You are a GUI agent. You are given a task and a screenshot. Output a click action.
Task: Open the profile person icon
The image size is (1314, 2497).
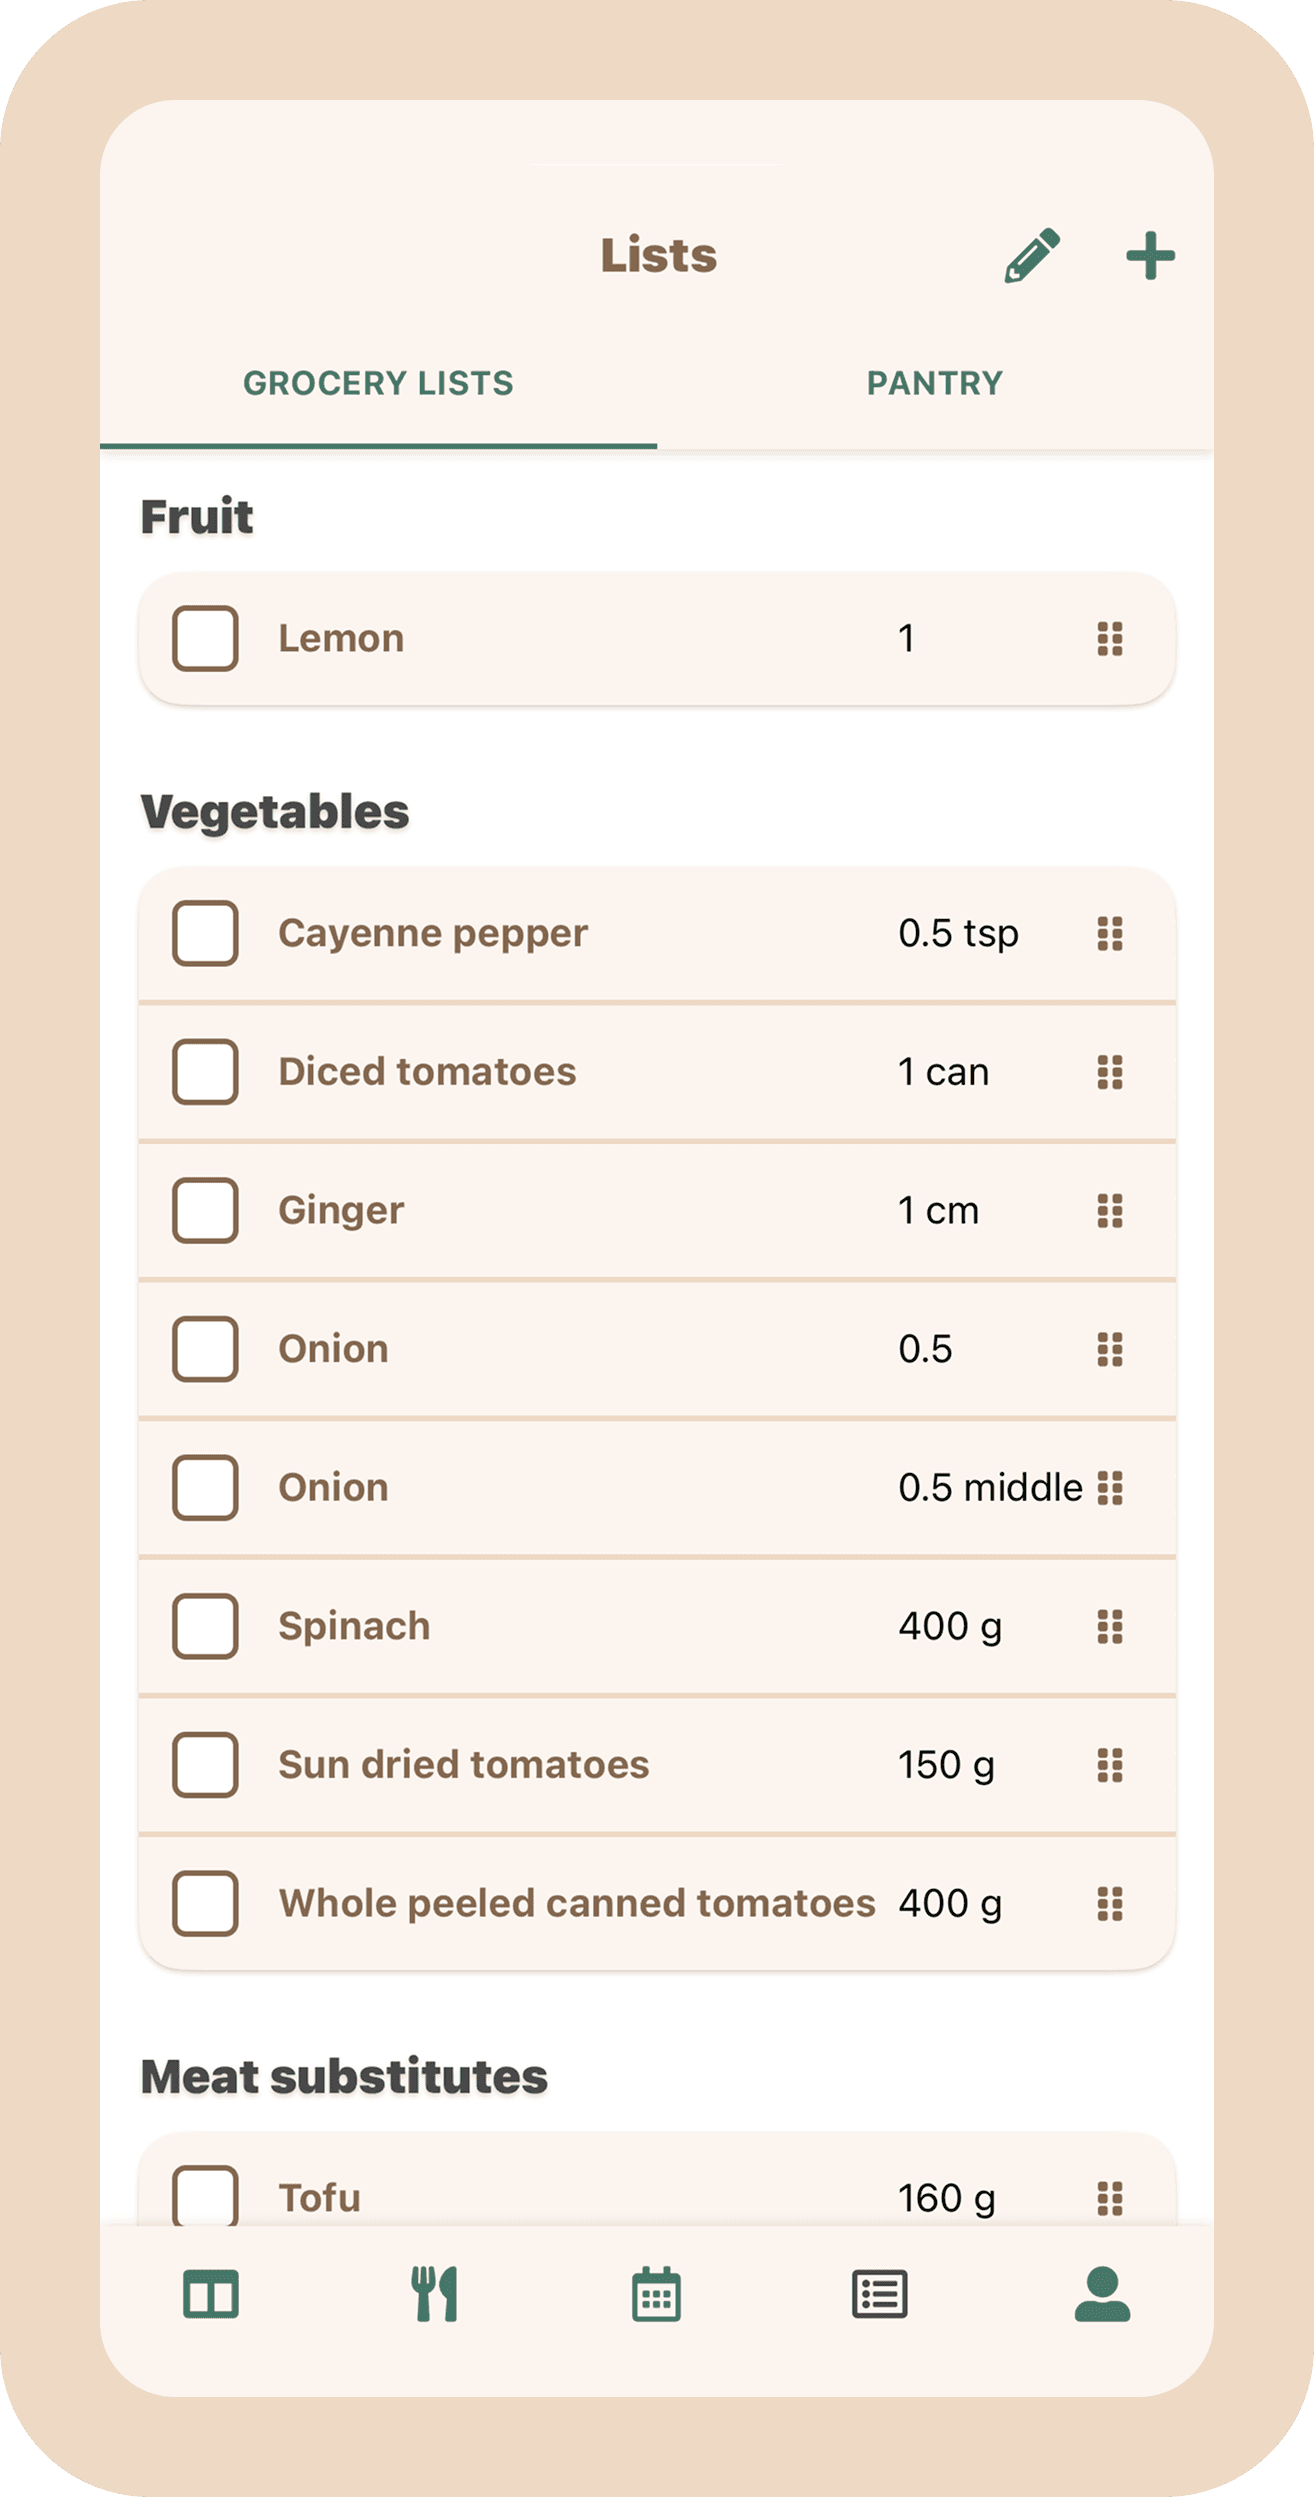click(x=1102, y=2294)
